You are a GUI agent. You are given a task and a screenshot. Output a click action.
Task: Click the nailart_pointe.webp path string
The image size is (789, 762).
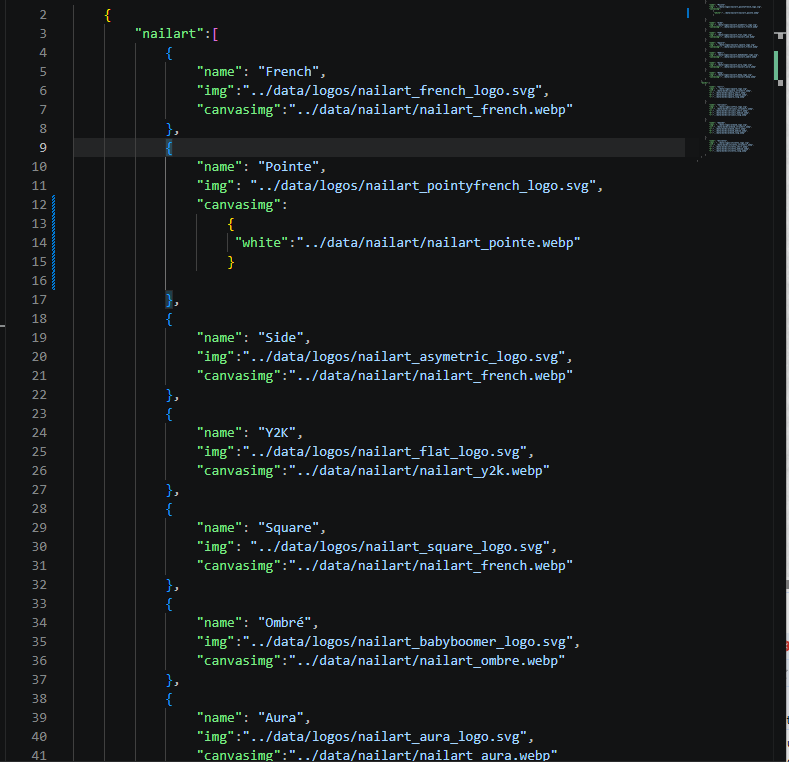tap(438, 243)
